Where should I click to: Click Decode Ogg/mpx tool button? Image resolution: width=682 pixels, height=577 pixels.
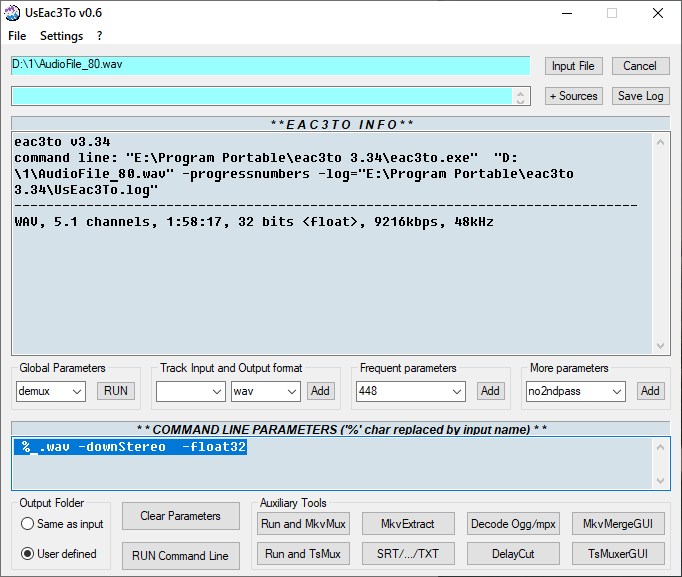coord(513,524)
